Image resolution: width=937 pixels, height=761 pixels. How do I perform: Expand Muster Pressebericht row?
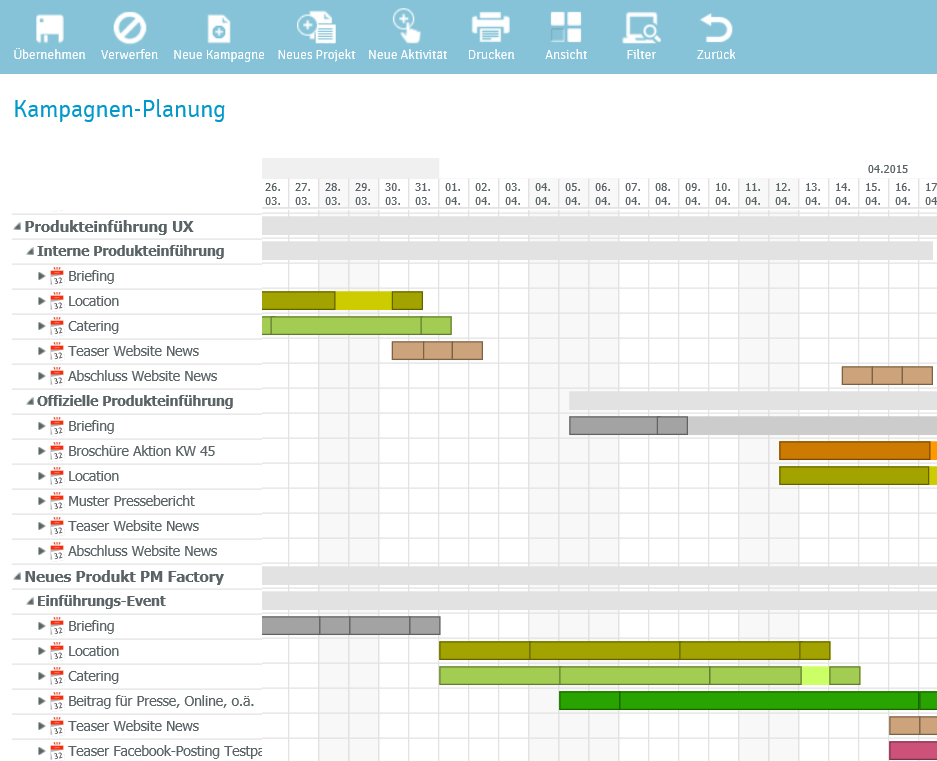41,501
